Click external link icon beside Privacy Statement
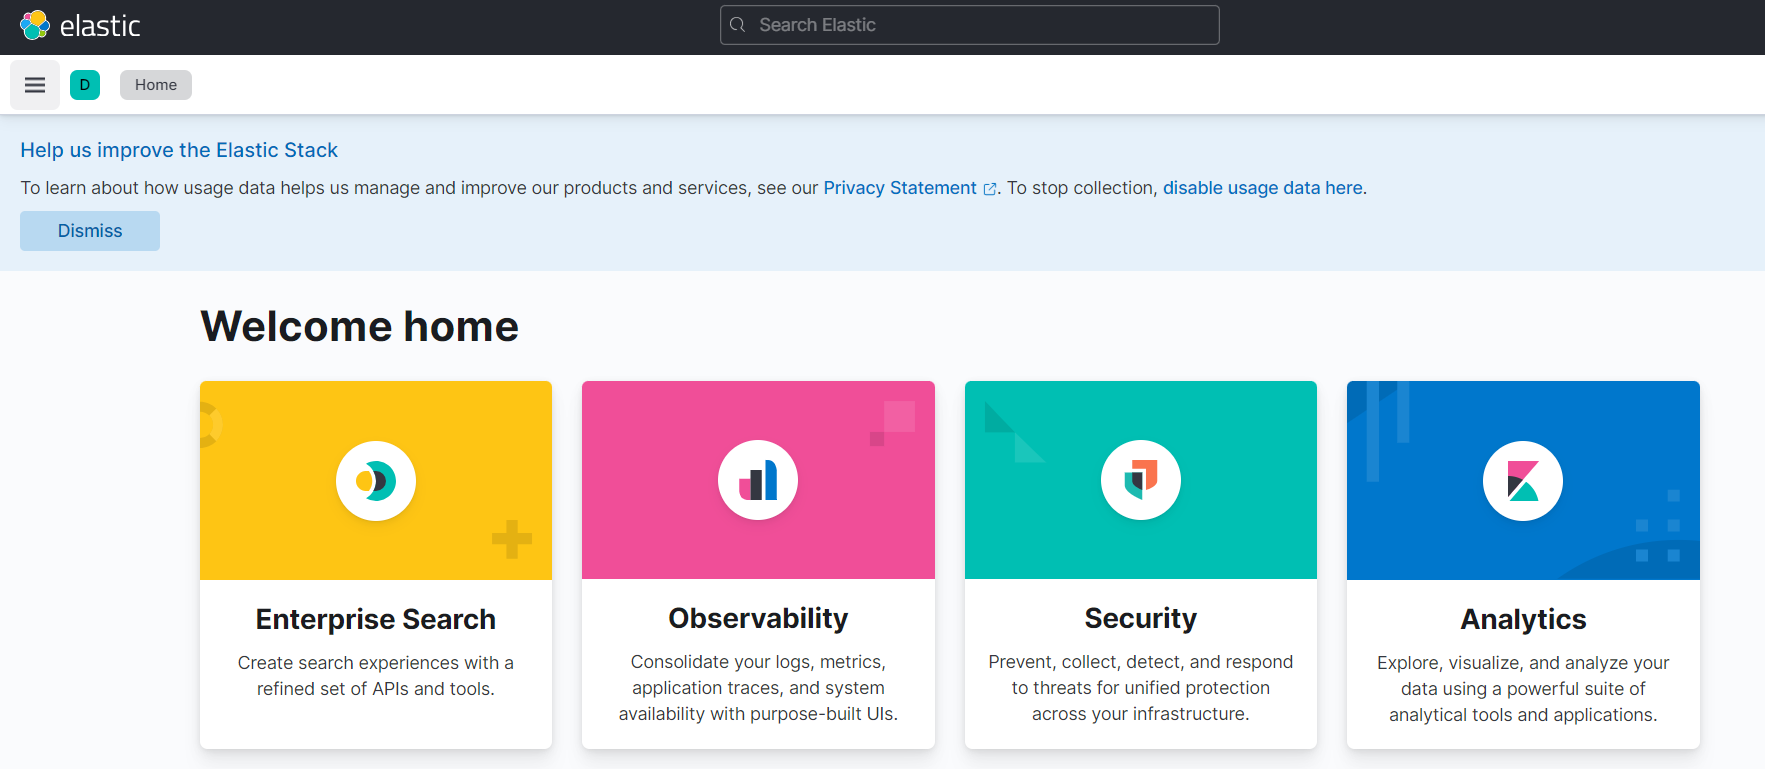The image size is (1765, 769). click(990, 189)
